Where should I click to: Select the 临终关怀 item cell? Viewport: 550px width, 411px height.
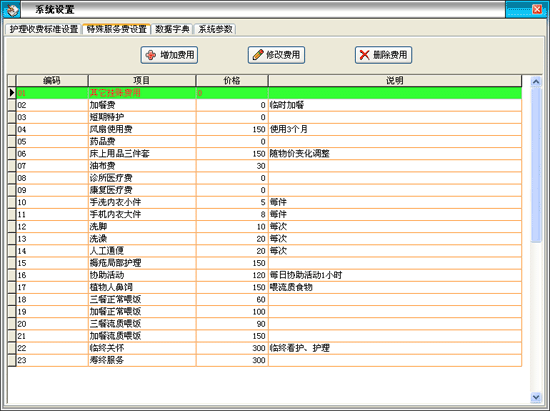[x=142, y=348]
